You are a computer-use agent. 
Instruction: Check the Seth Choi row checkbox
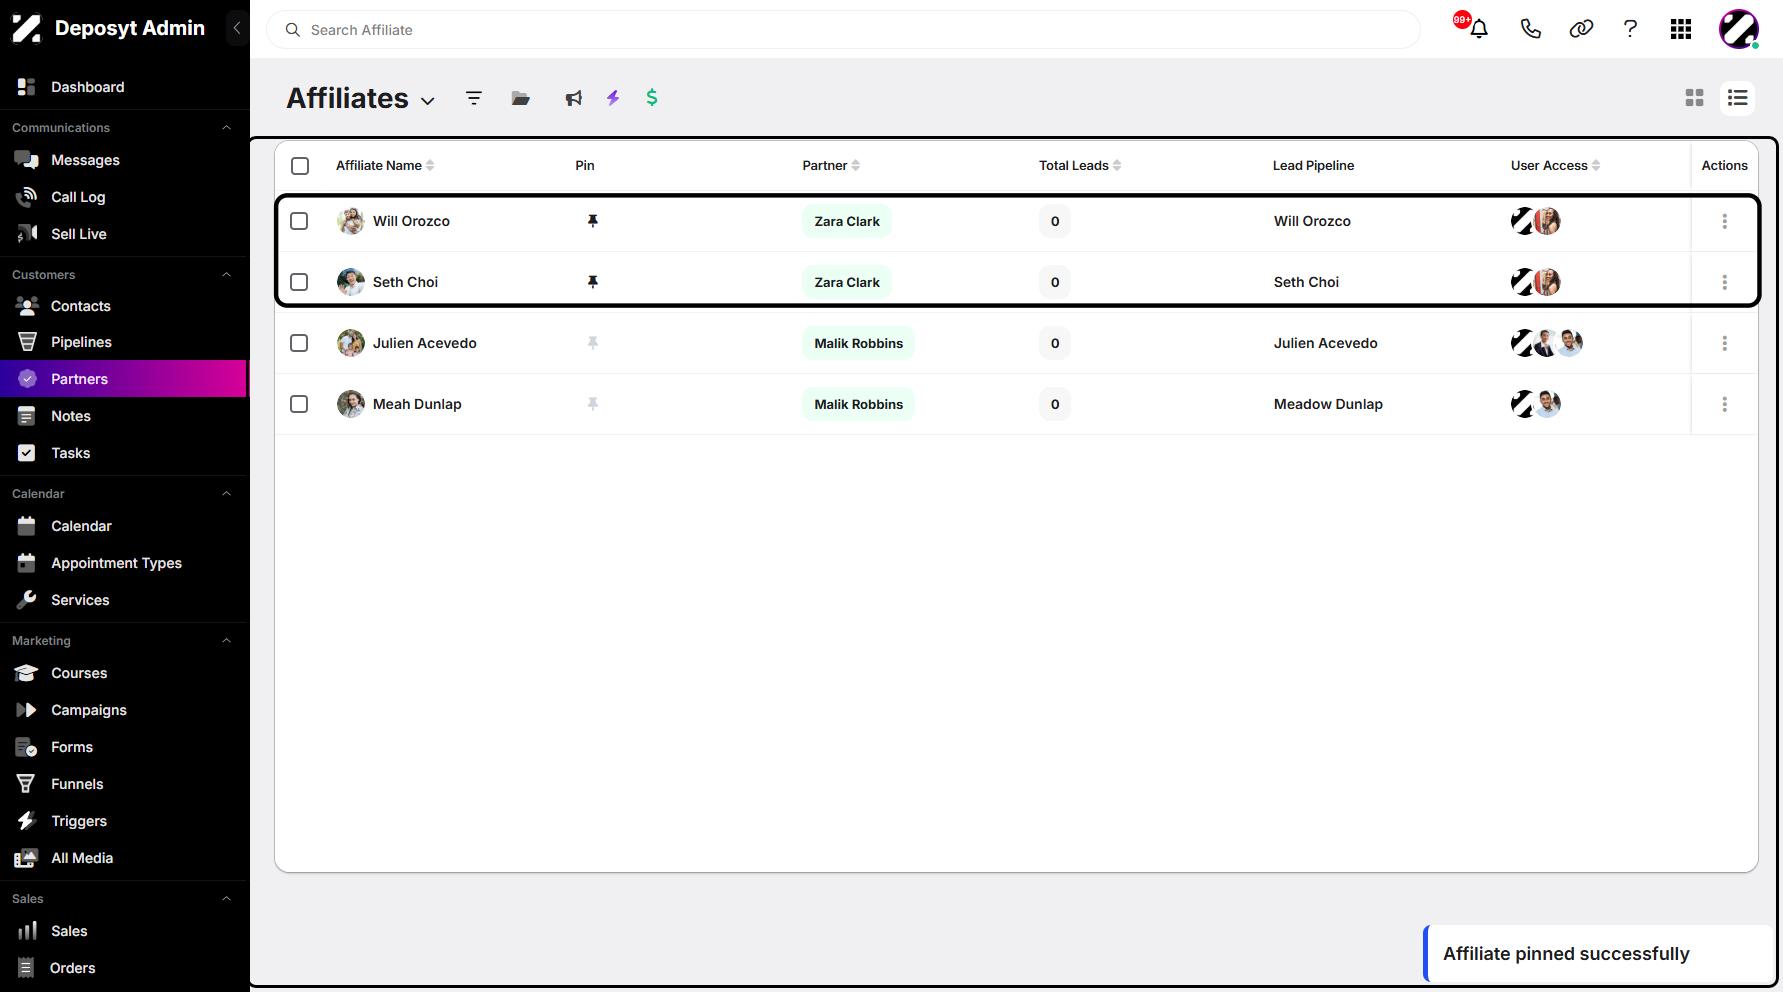[299, 282]
